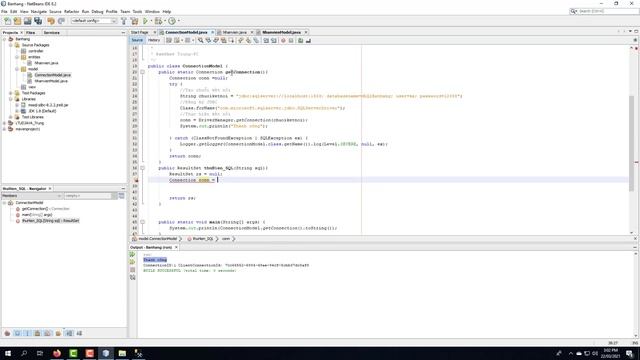This screenshot has height=360, width=640.
Task: Open the Tools menu
Action: (x=138, y=11)
